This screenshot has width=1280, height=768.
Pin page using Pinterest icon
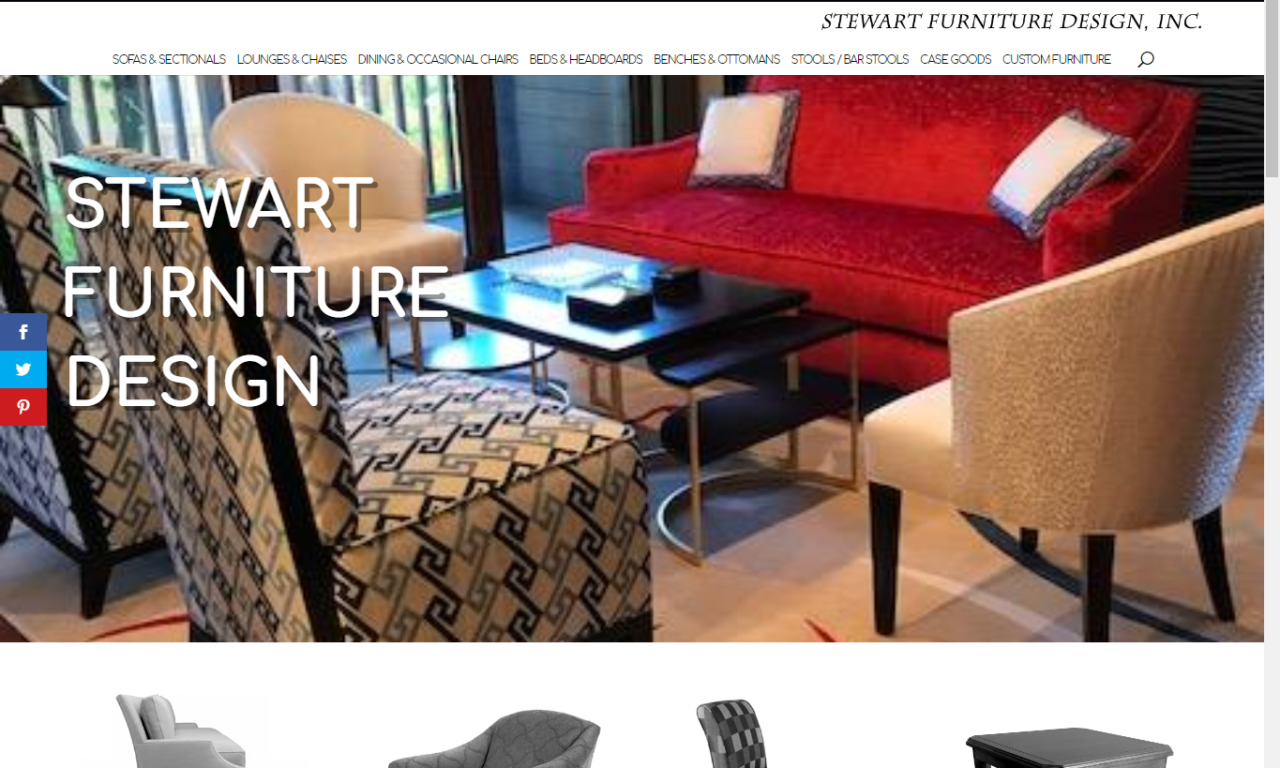(x=23, y=407)
